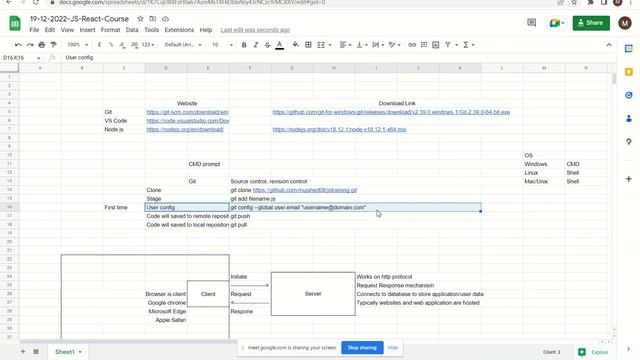640x360 pixels.
Task: Open Keep in the side panel
Action: (x=629, y=72)
